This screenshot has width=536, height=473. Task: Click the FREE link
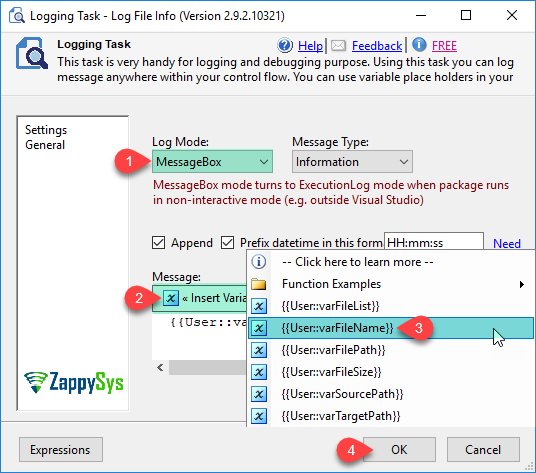(444, 45)
